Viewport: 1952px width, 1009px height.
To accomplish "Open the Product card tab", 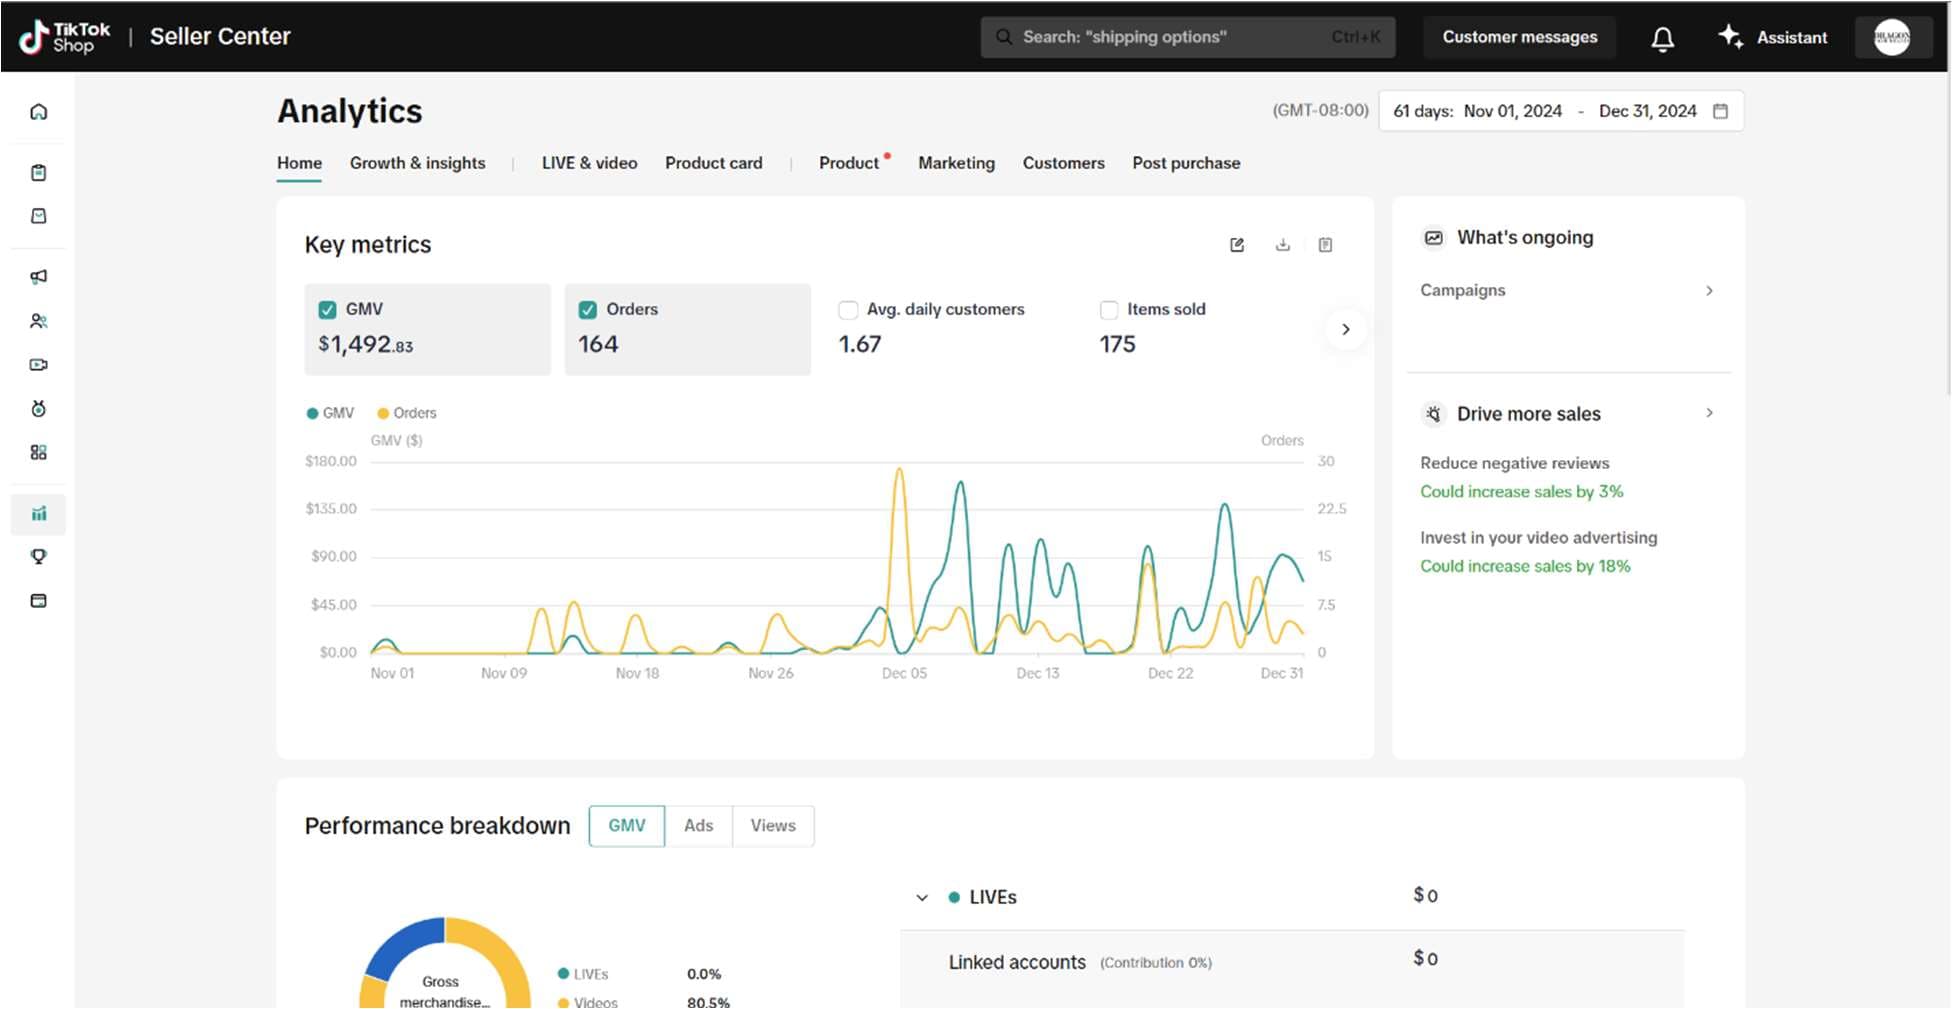I will [713, 163].
